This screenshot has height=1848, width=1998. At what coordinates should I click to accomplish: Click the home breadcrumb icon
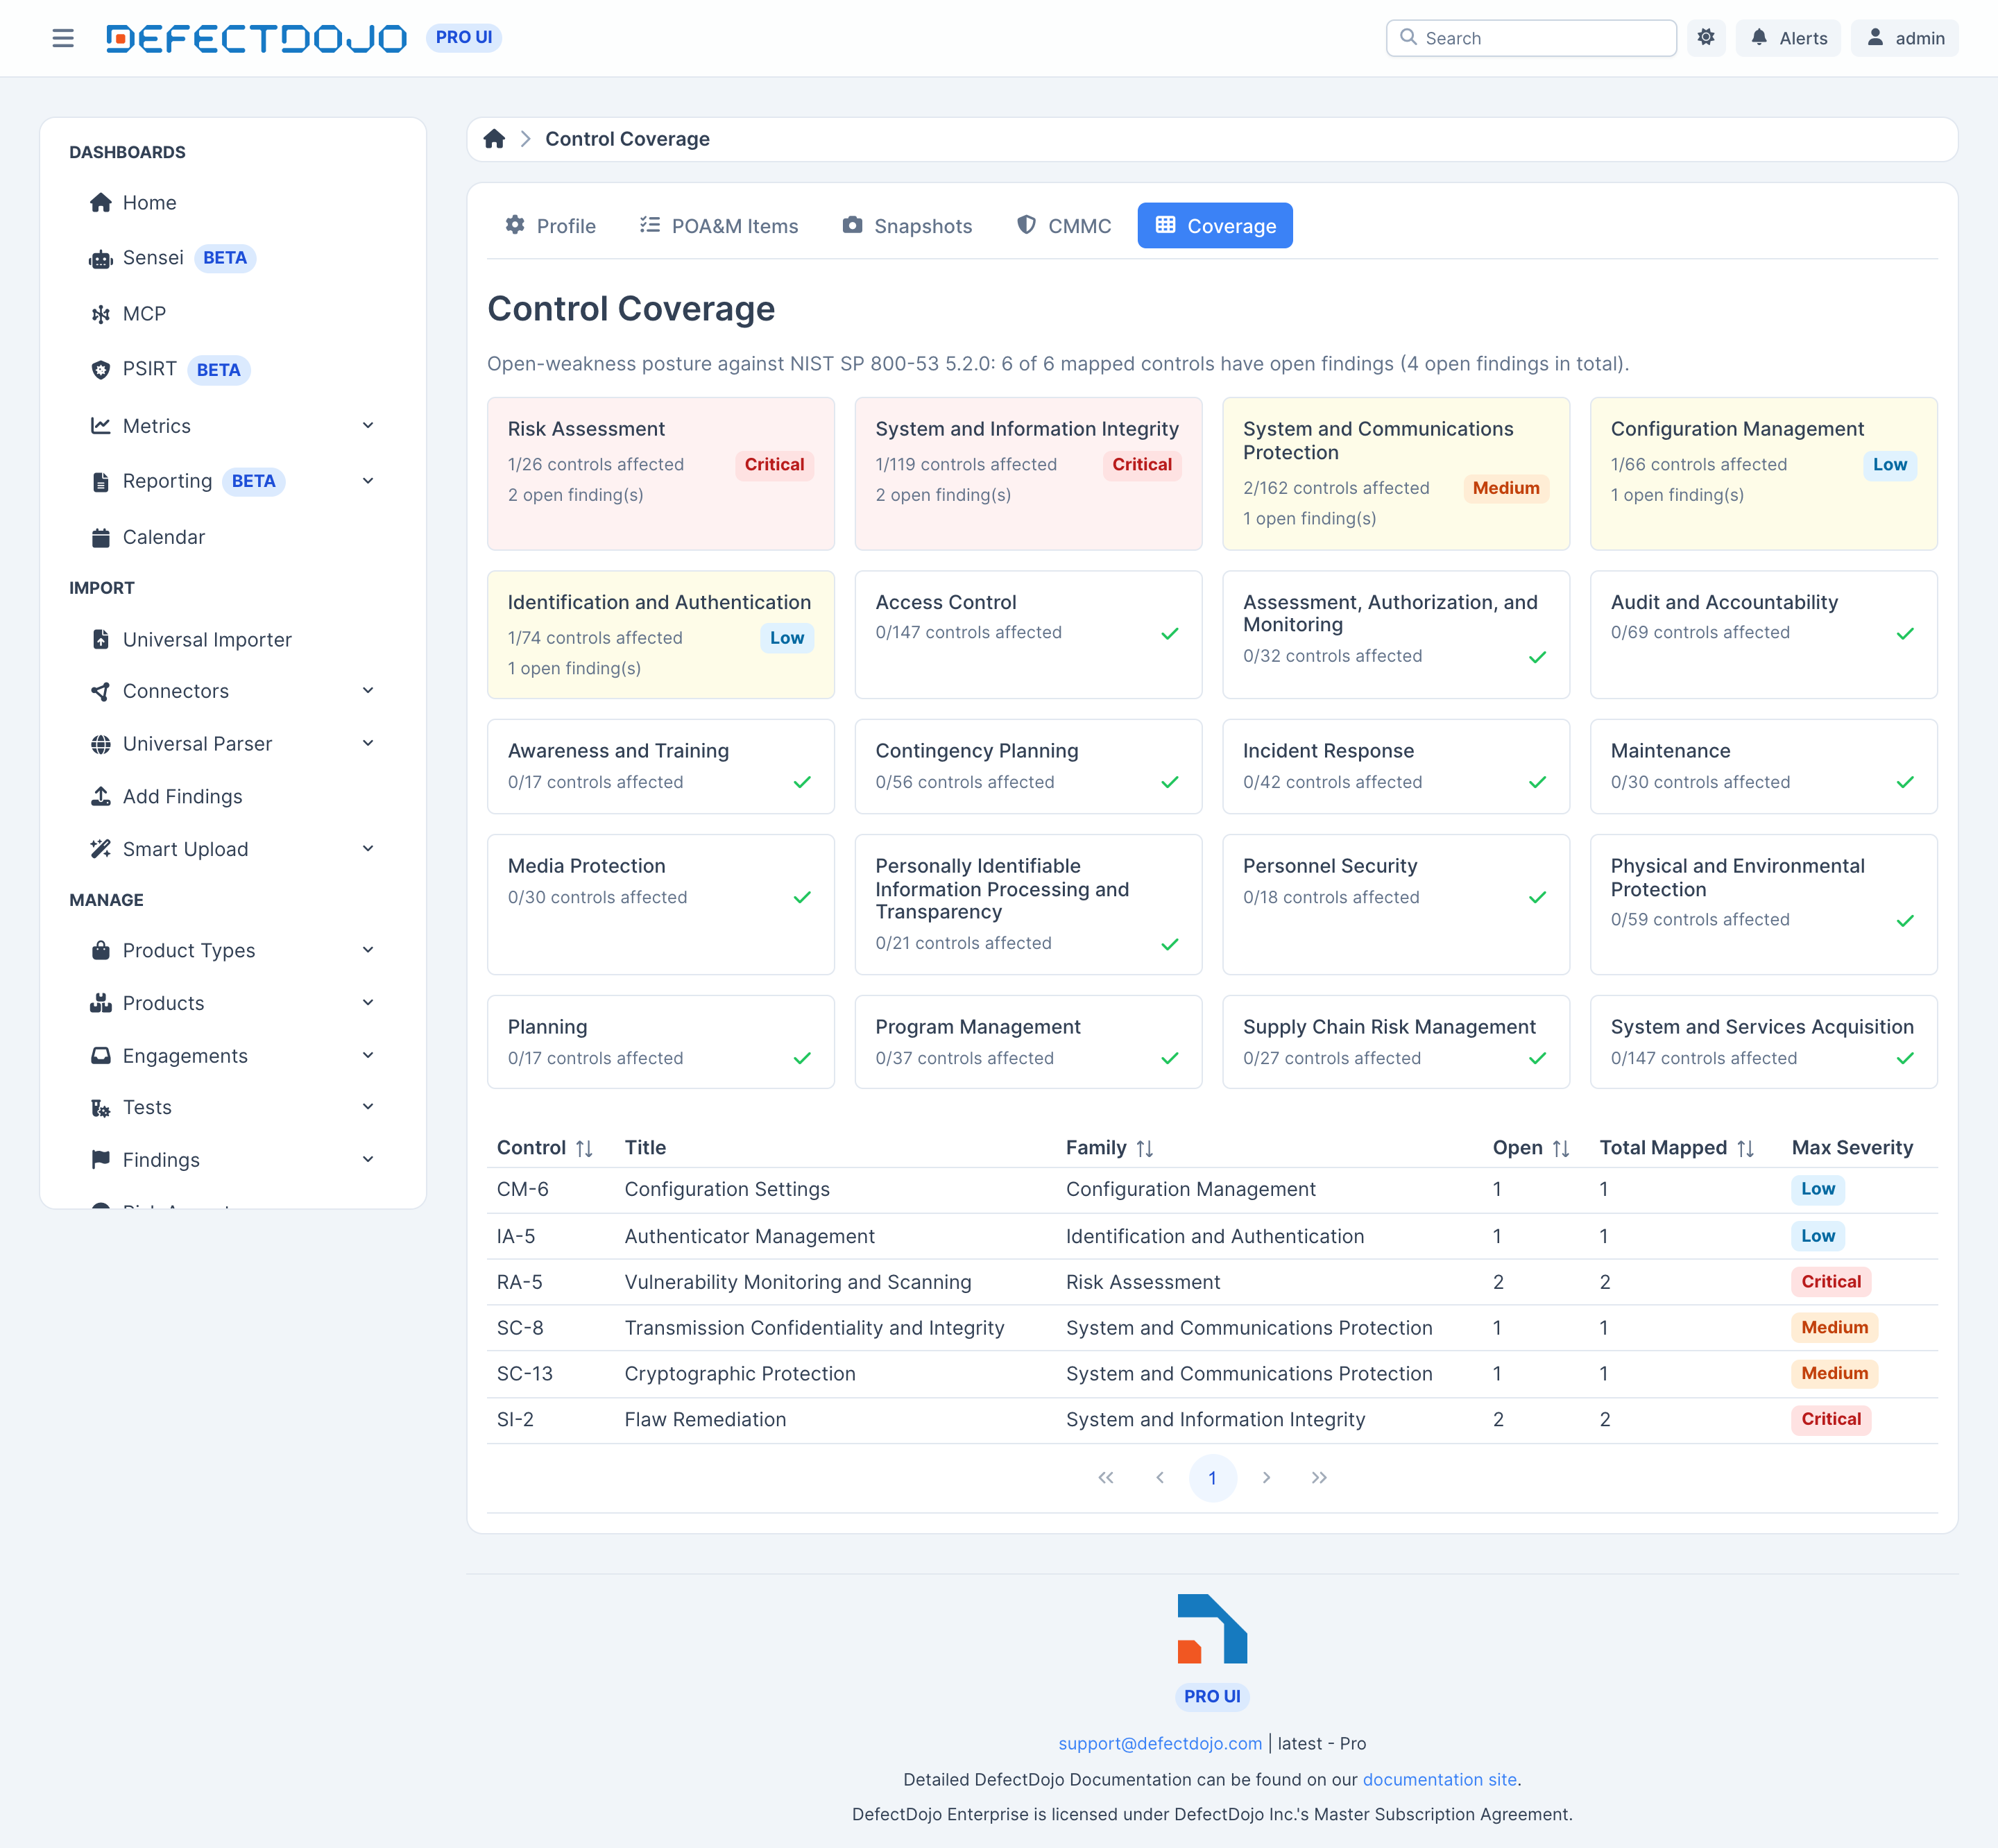click(494, 139)
